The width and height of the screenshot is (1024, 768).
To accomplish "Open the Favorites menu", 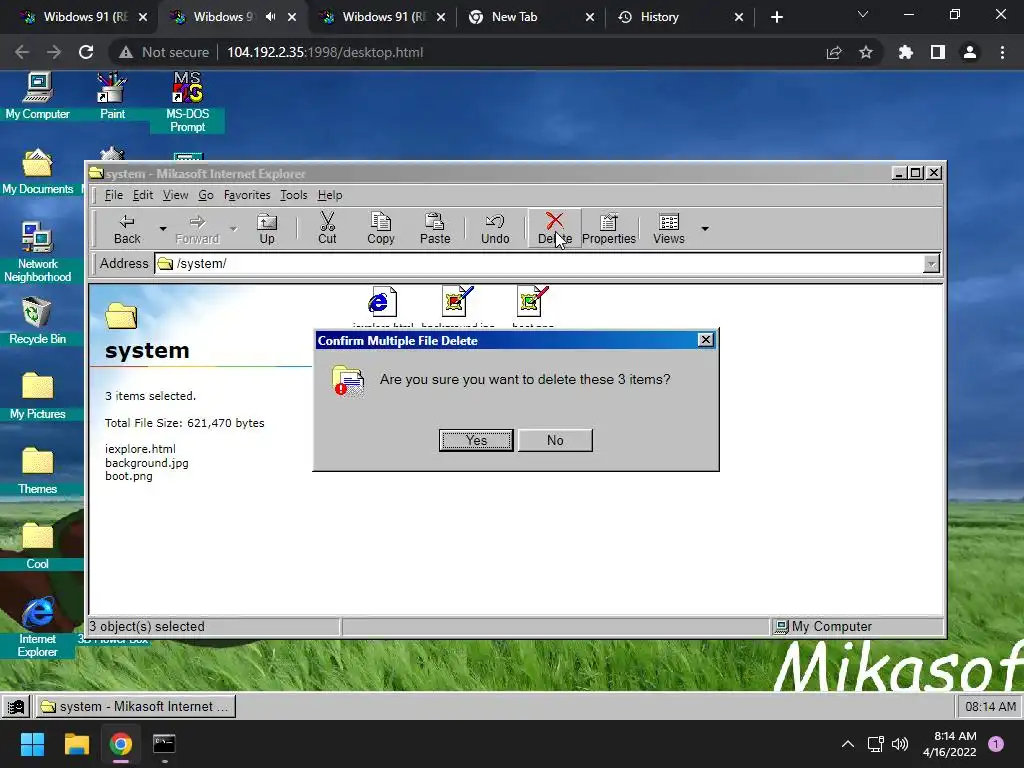I will [x=247, y=195].
